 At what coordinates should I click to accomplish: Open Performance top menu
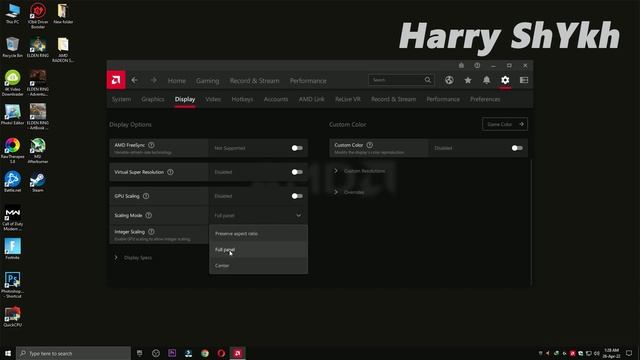(308, 81)
